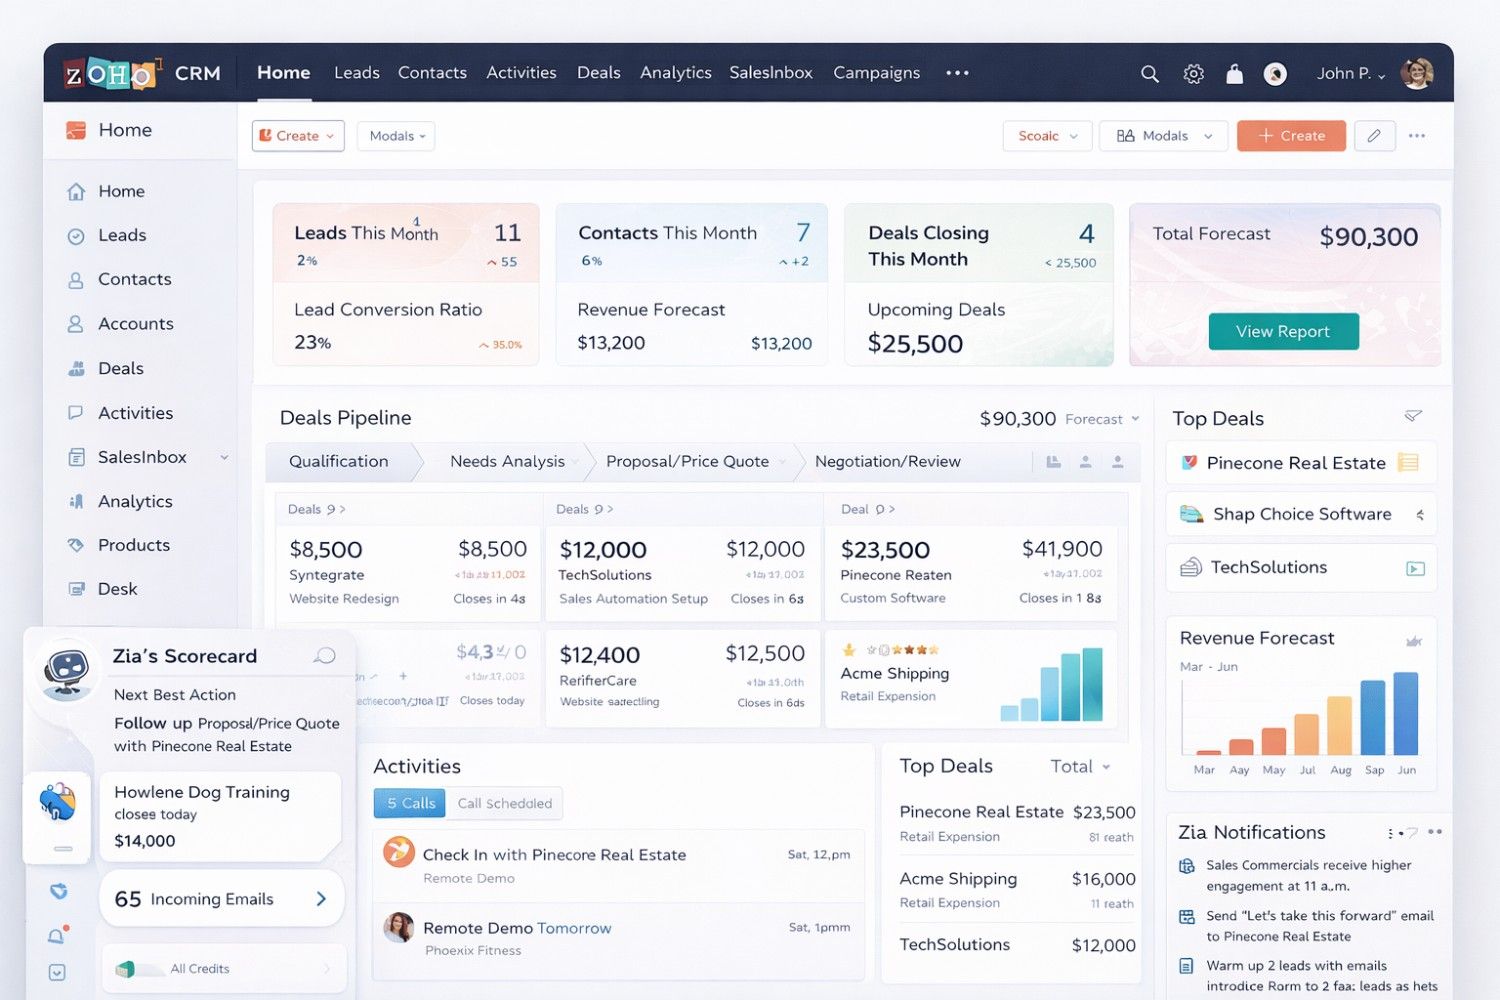
Task: Select the Leads icon in the sidebar
Action: [76, 235]
